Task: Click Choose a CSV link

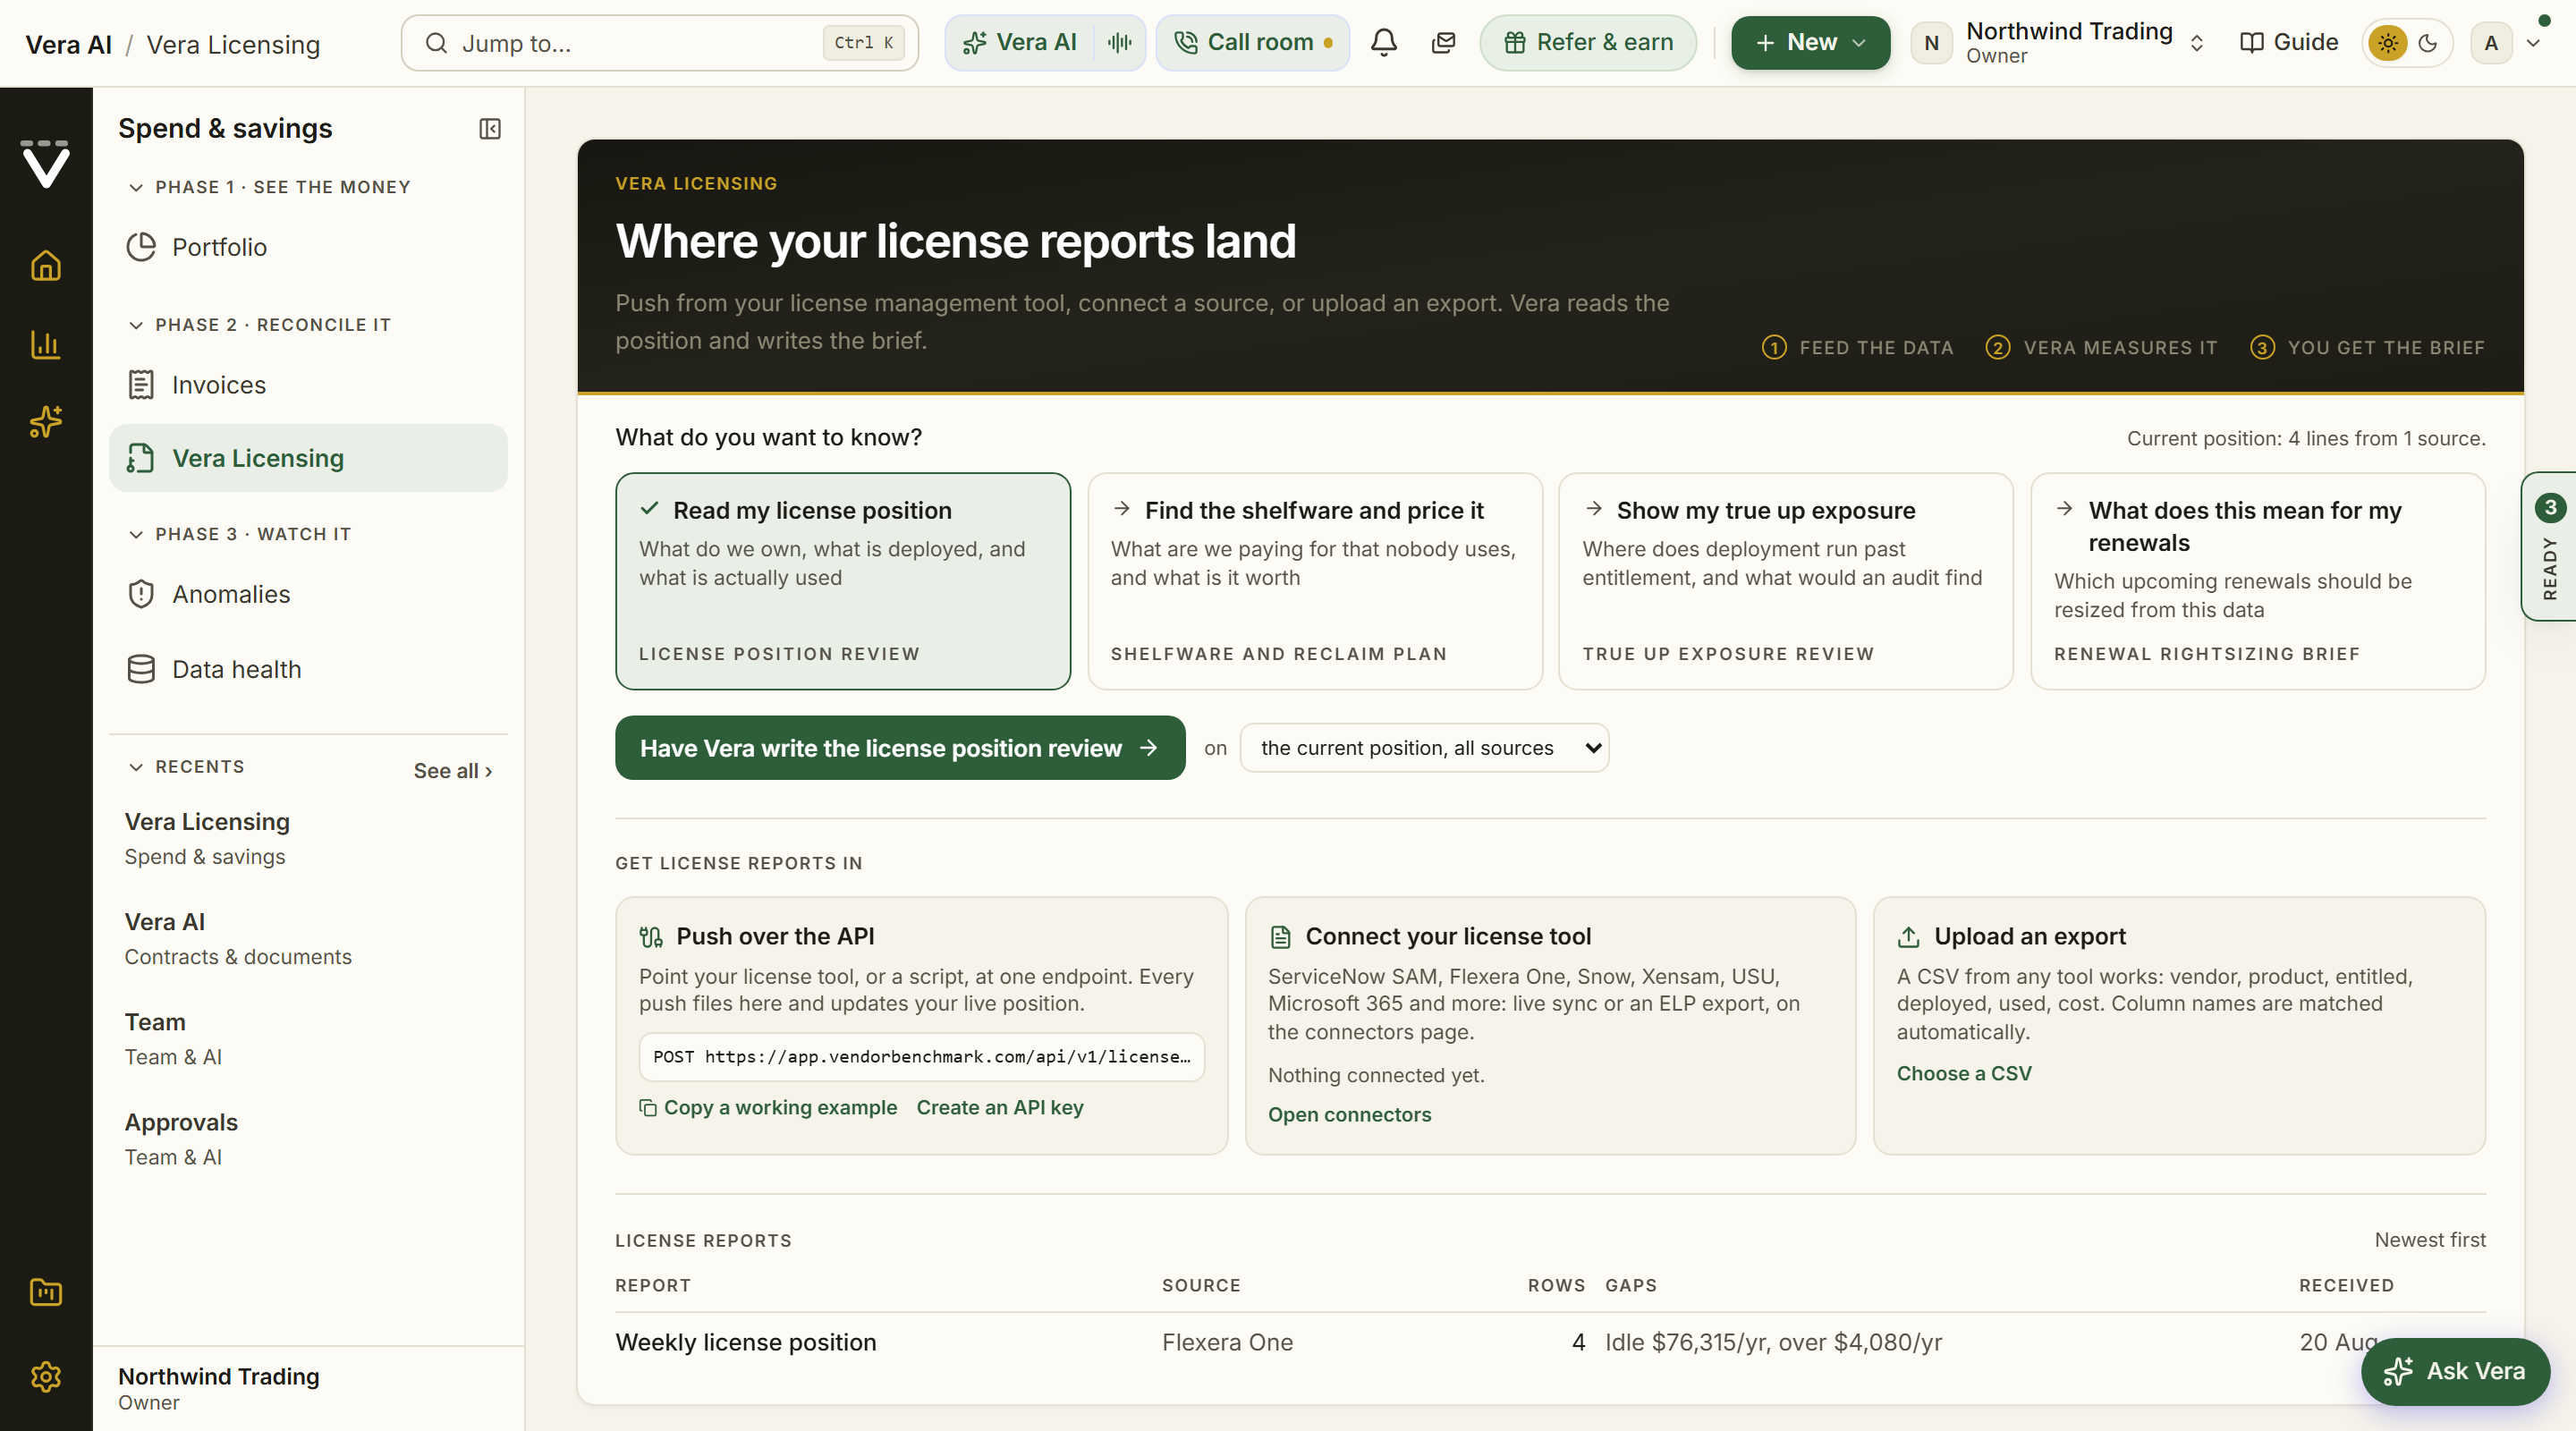Action: pyautogui.click(x=1964, y=1073)
